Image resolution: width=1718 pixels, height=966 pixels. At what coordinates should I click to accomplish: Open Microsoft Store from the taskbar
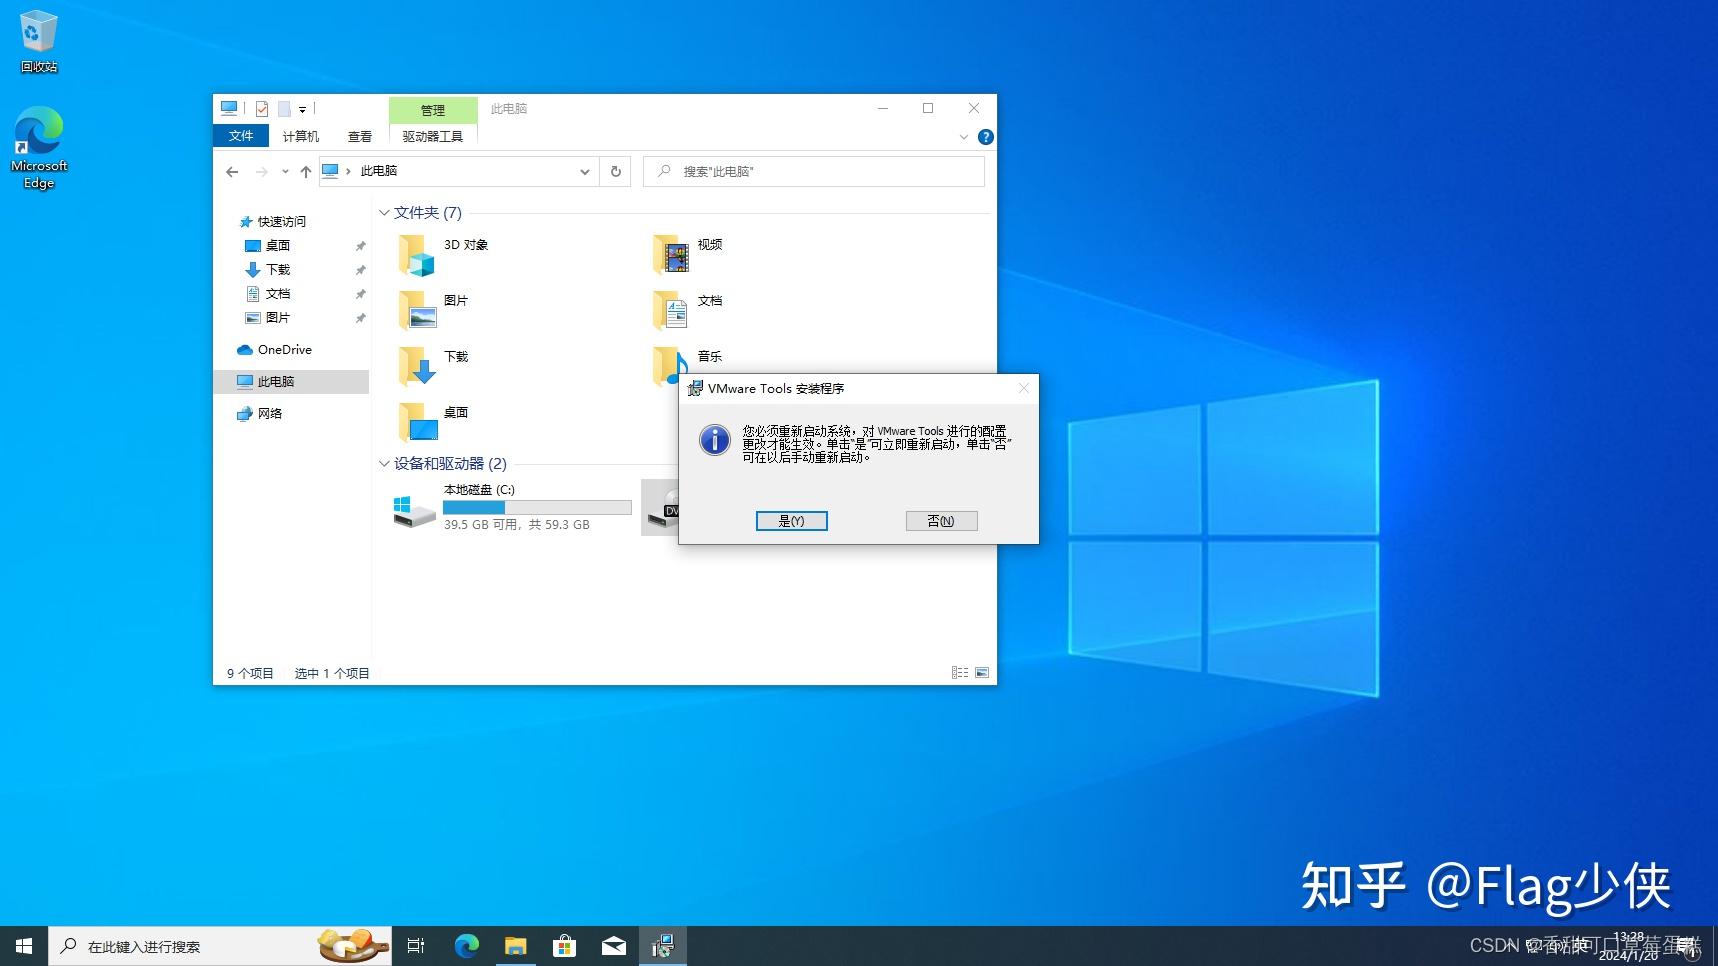click(x=566, y=945)
